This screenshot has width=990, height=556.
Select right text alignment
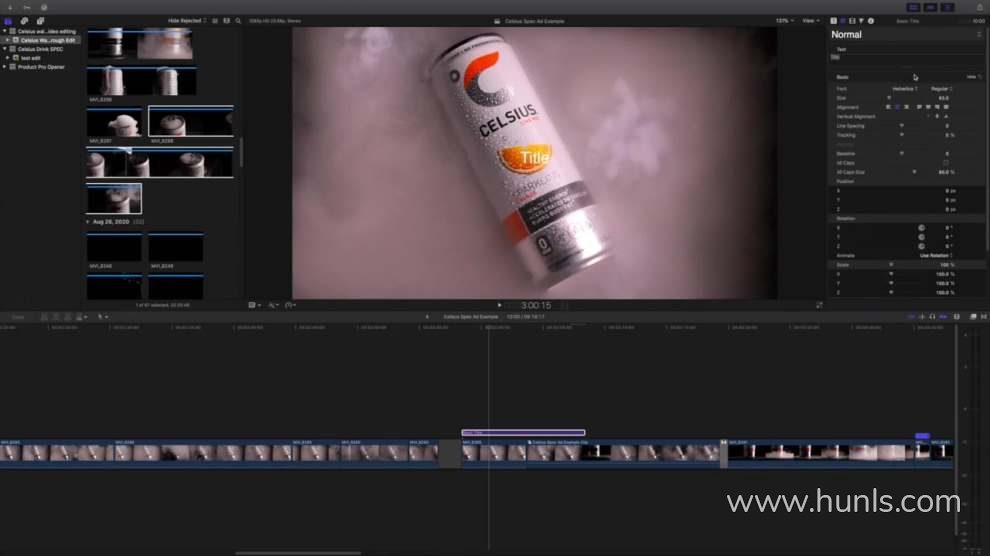[907, 107]
